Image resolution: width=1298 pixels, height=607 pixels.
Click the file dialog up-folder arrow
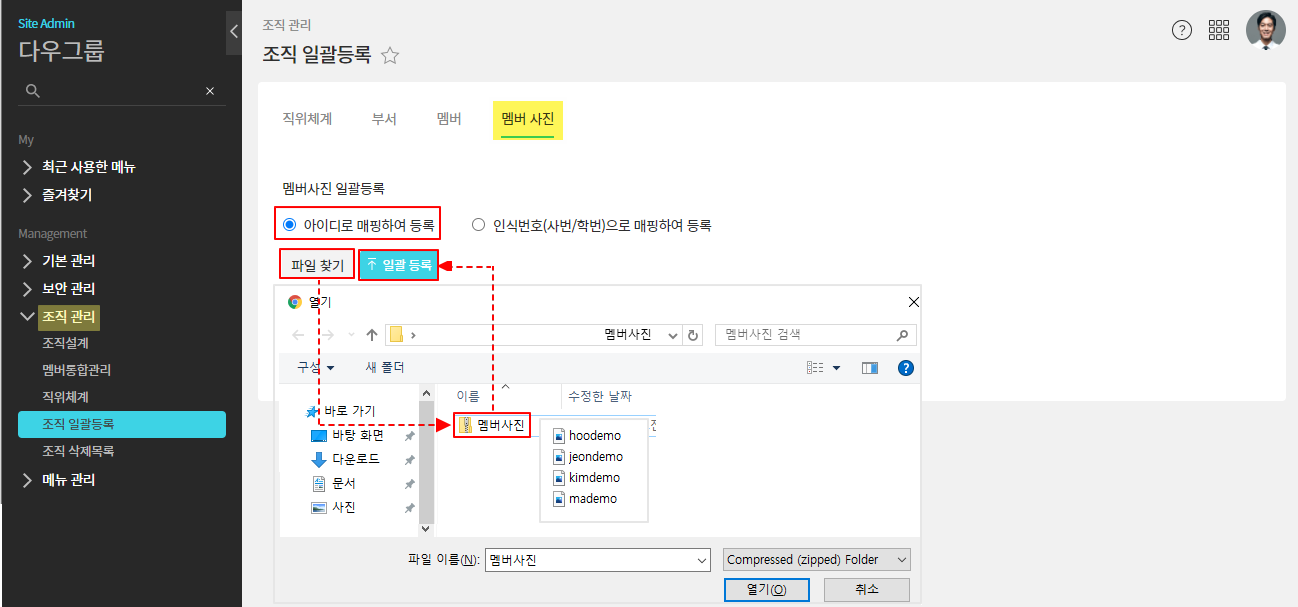tap(372, 335)
